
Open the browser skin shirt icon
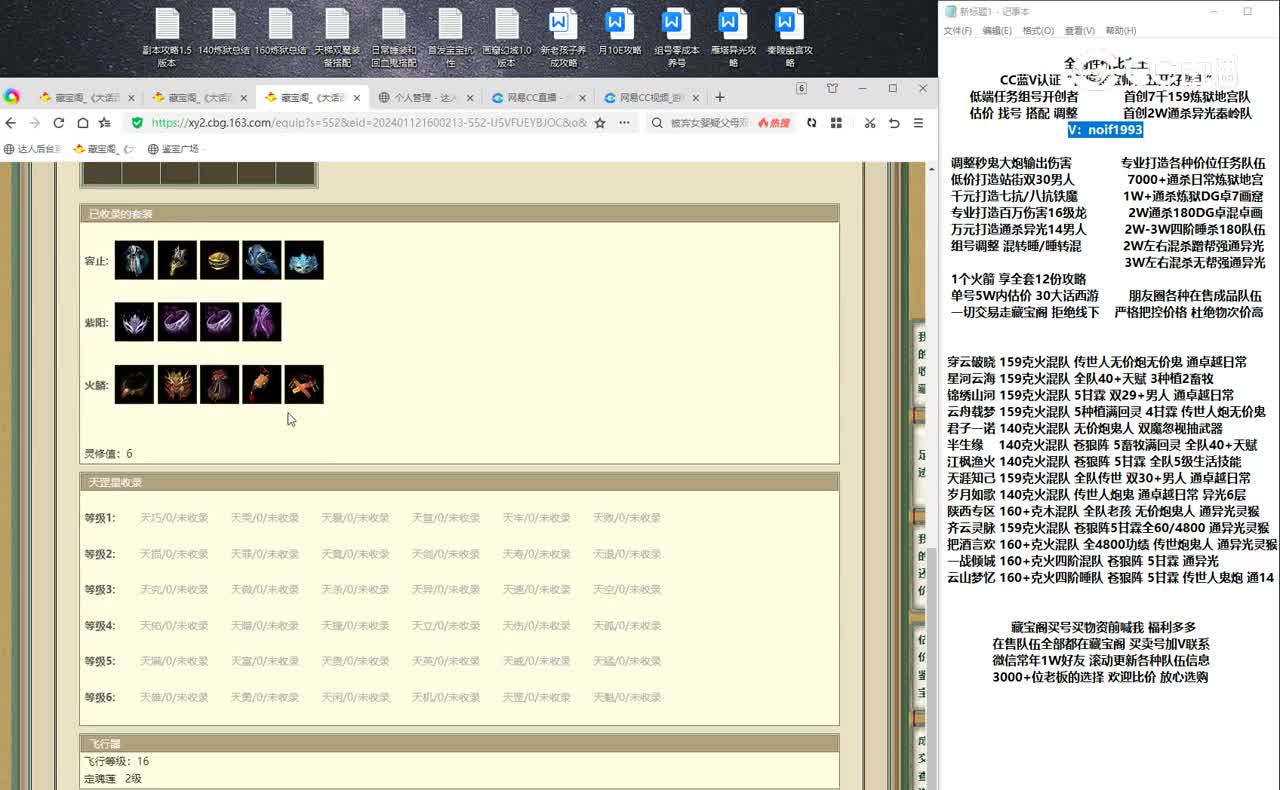pyautogui.click(x=832, y=89)
